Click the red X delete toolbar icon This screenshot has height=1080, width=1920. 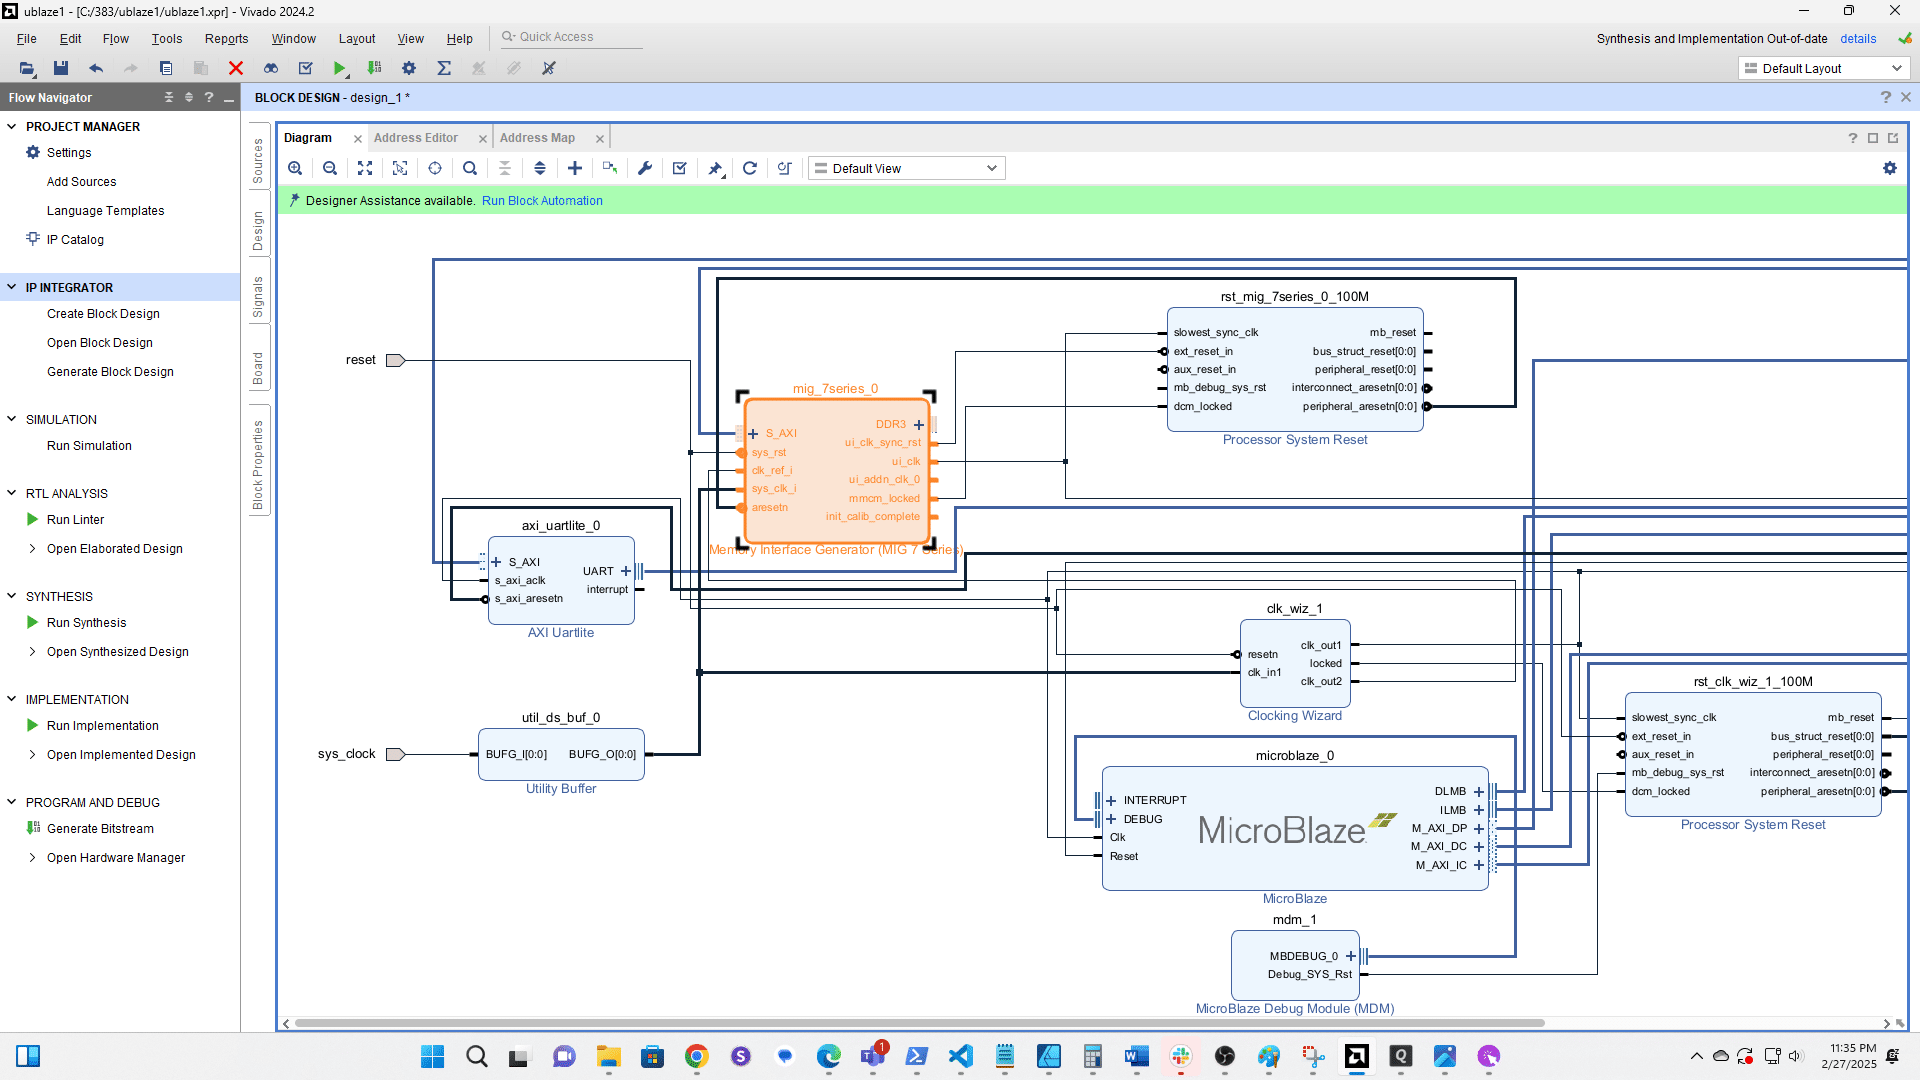click(x=236, y=68)
